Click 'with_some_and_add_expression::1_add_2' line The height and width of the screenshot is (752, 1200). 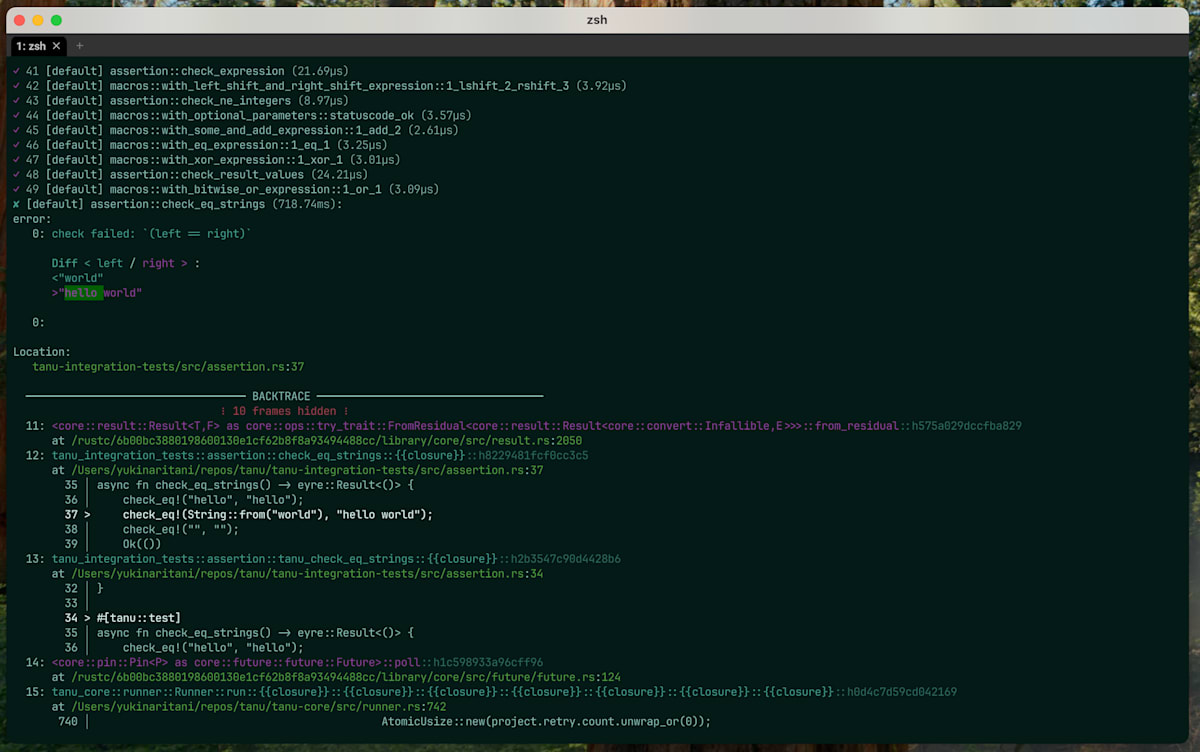236,130
